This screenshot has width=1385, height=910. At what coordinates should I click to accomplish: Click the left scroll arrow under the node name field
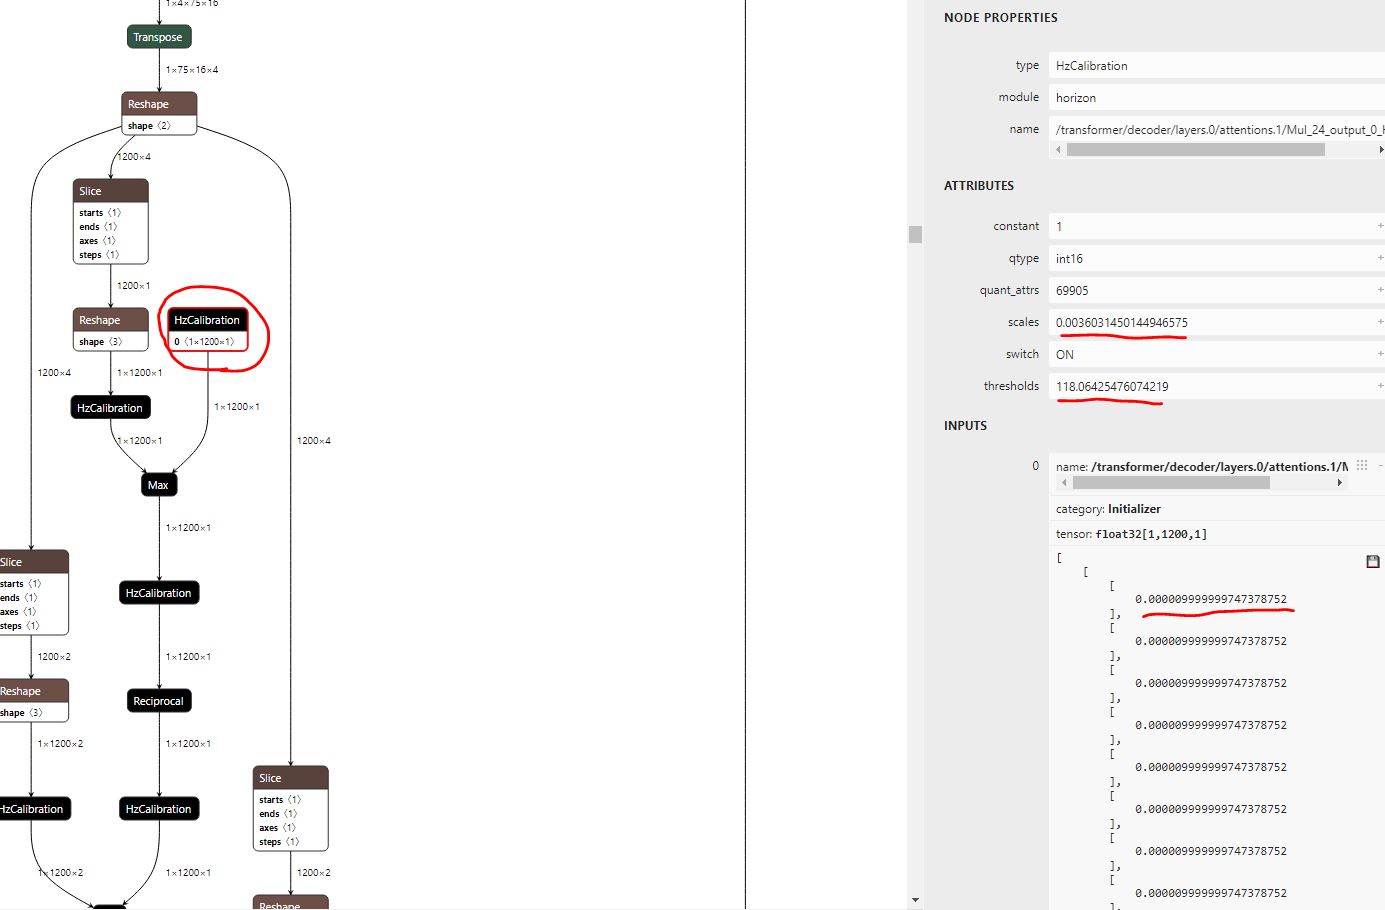pyautogui.click(x=1058, y=150)
